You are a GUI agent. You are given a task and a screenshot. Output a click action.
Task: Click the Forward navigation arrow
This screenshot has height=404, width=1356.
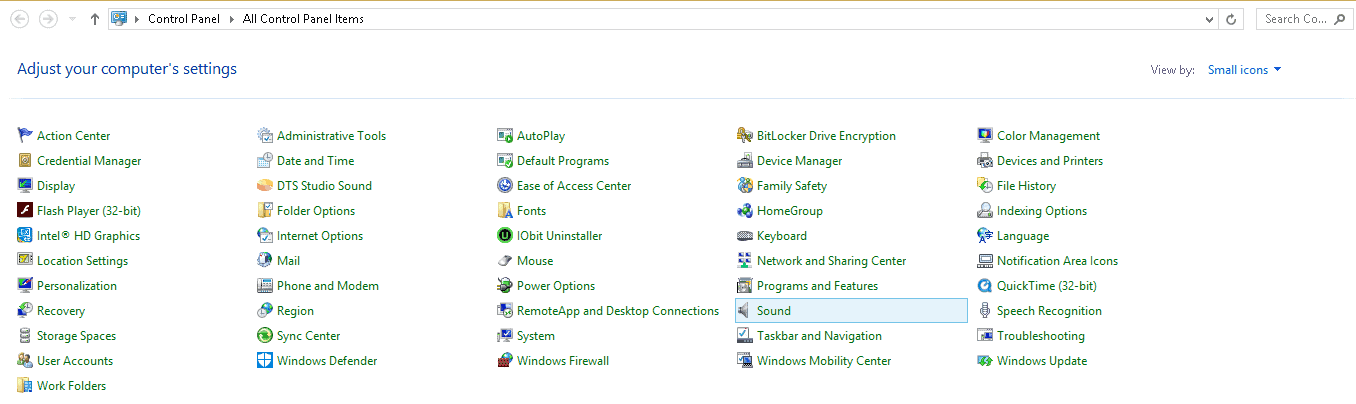47,19
